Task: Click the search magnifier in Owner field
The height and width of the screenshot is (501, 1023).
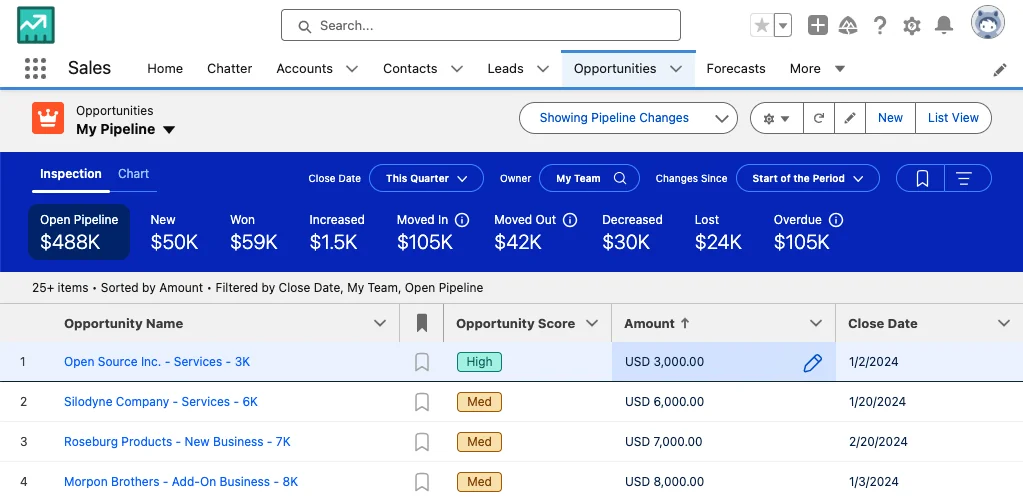Action: click(x=620, y=178)
